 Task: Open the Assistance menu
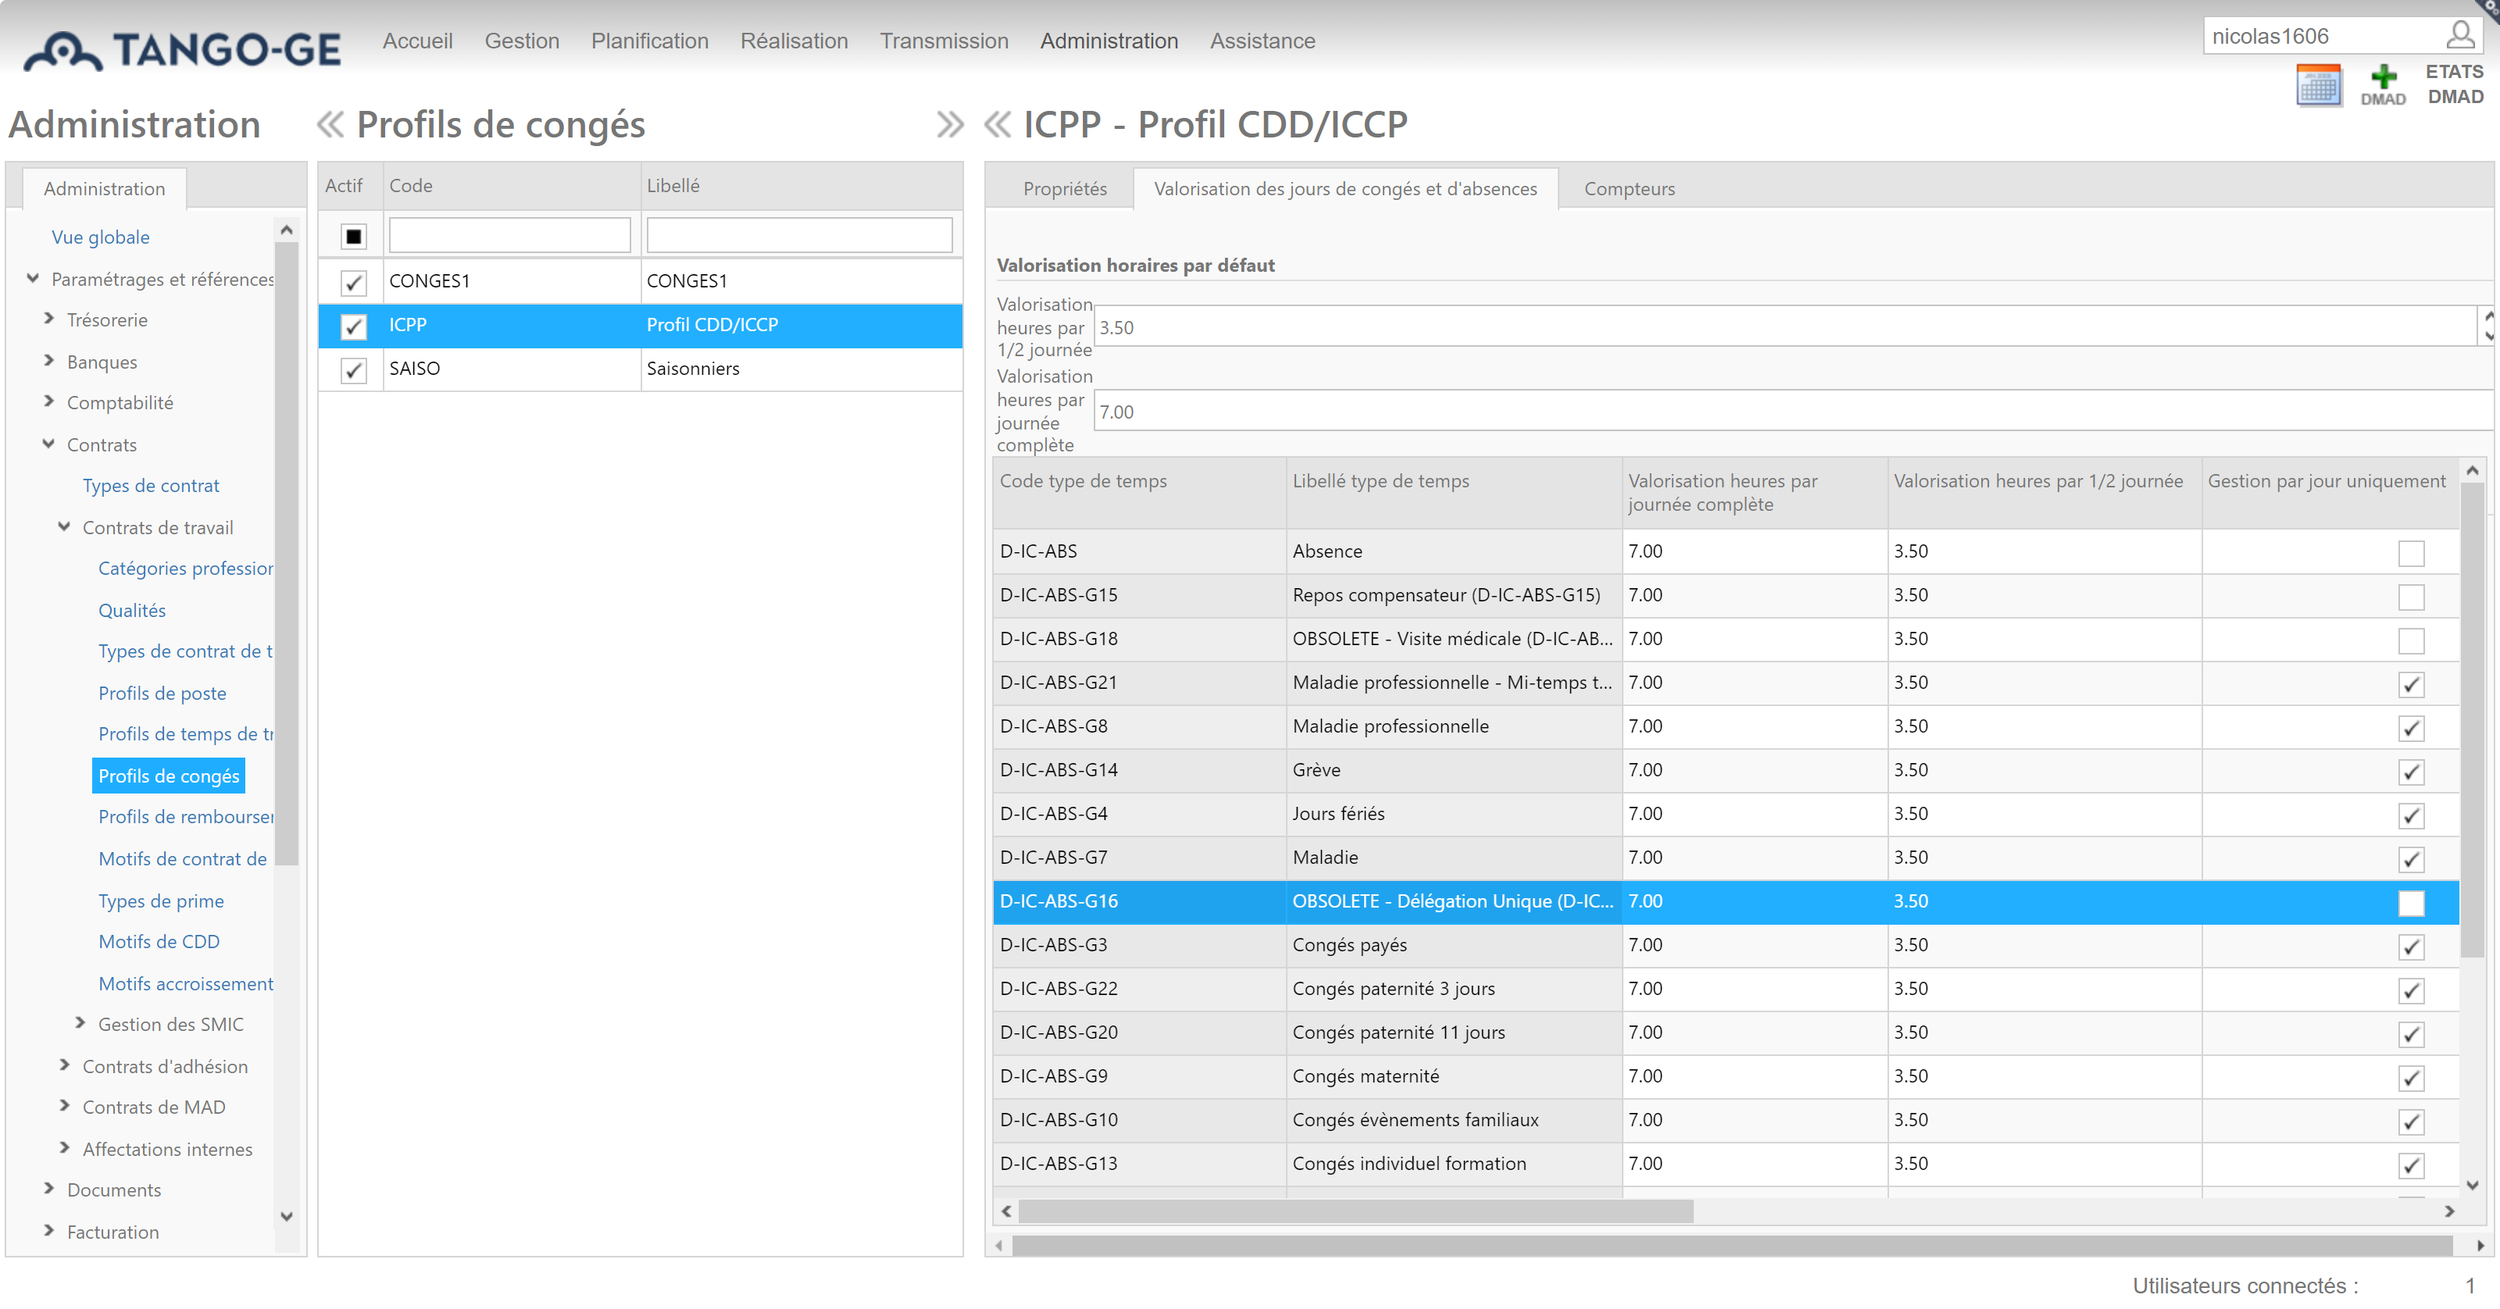(1263, 41)
